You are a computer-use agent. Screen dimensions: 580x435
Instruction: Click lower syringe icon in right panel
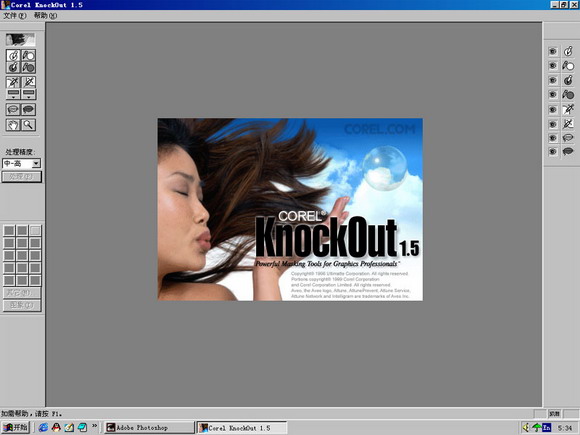point(568,124)
